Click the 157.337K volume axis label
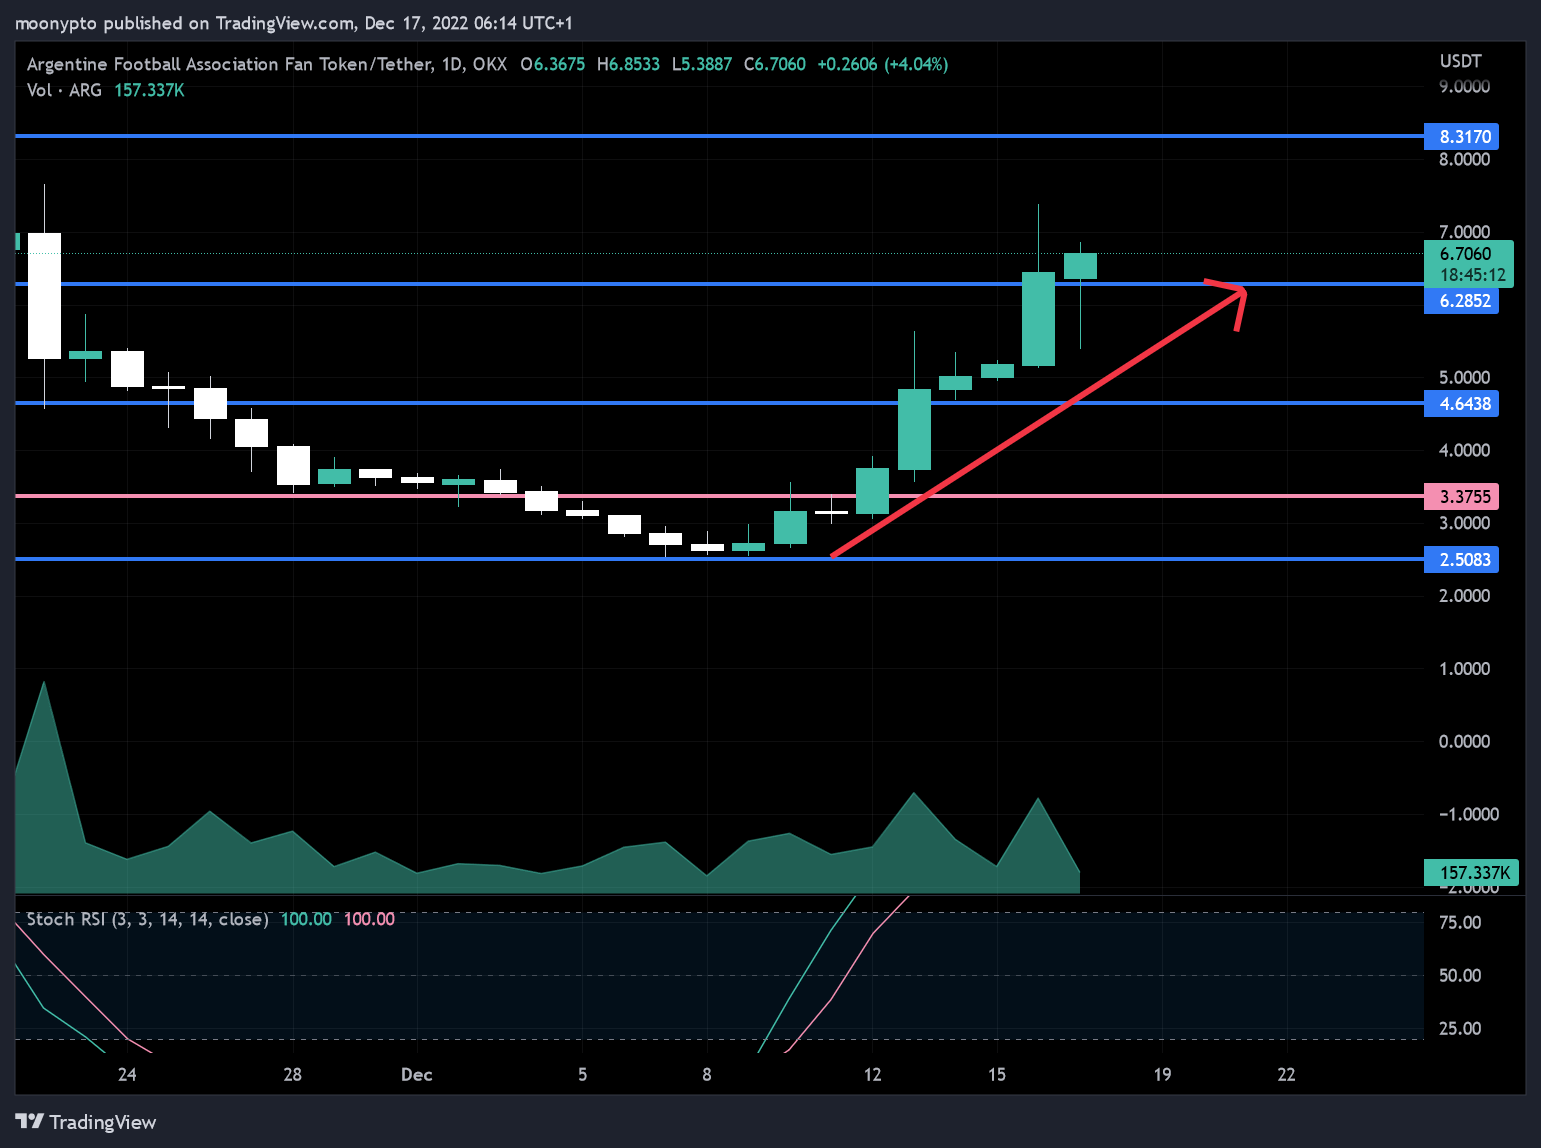 tap(1472, 873)
